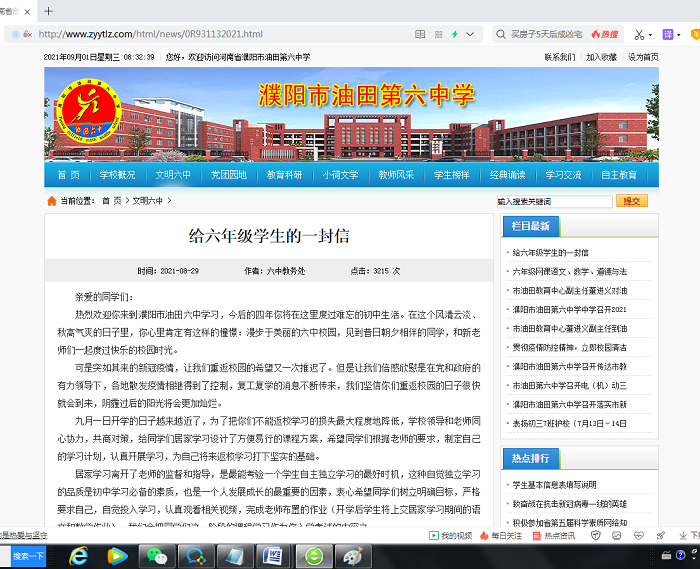700x569 pixels.
Task: Click the site keyword search input
Action: 554,202
